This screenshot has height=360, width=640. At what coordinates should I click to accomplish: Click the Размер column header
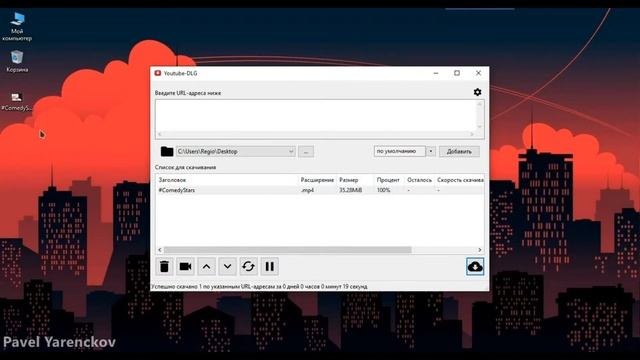pyautogui.click(x=355, y=180)
